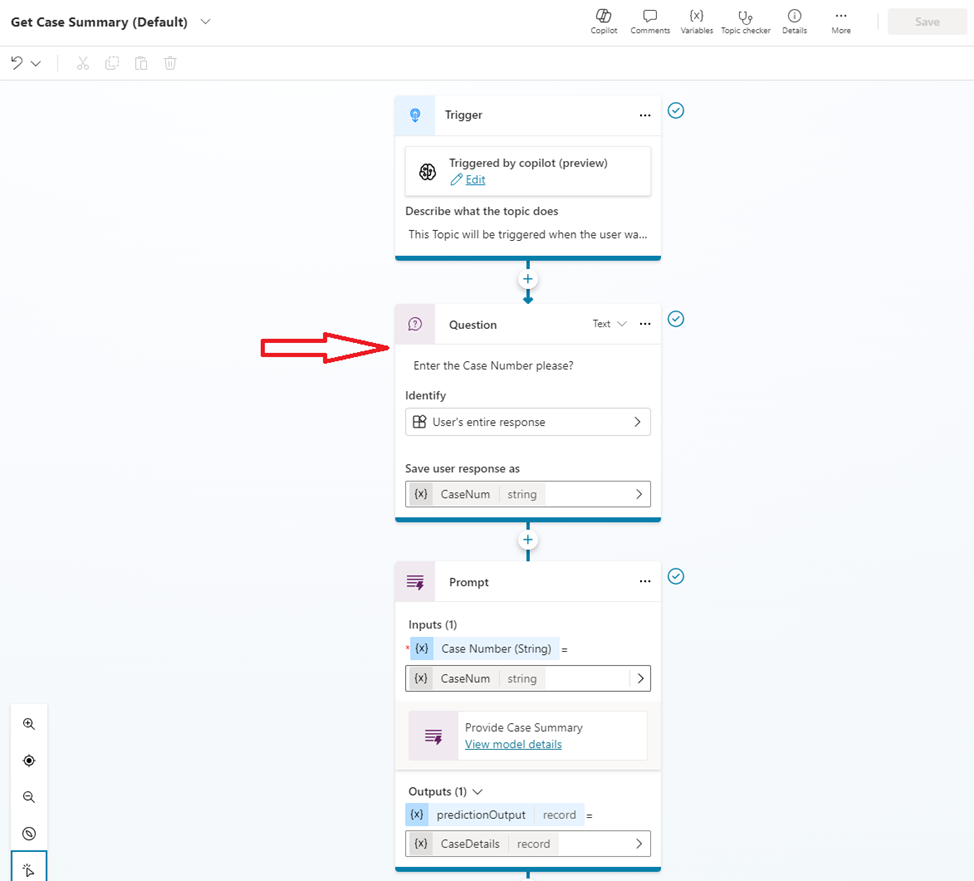This screenshot has height=881, width=974.
Task: Open the Comments pane
Action: 650,21
